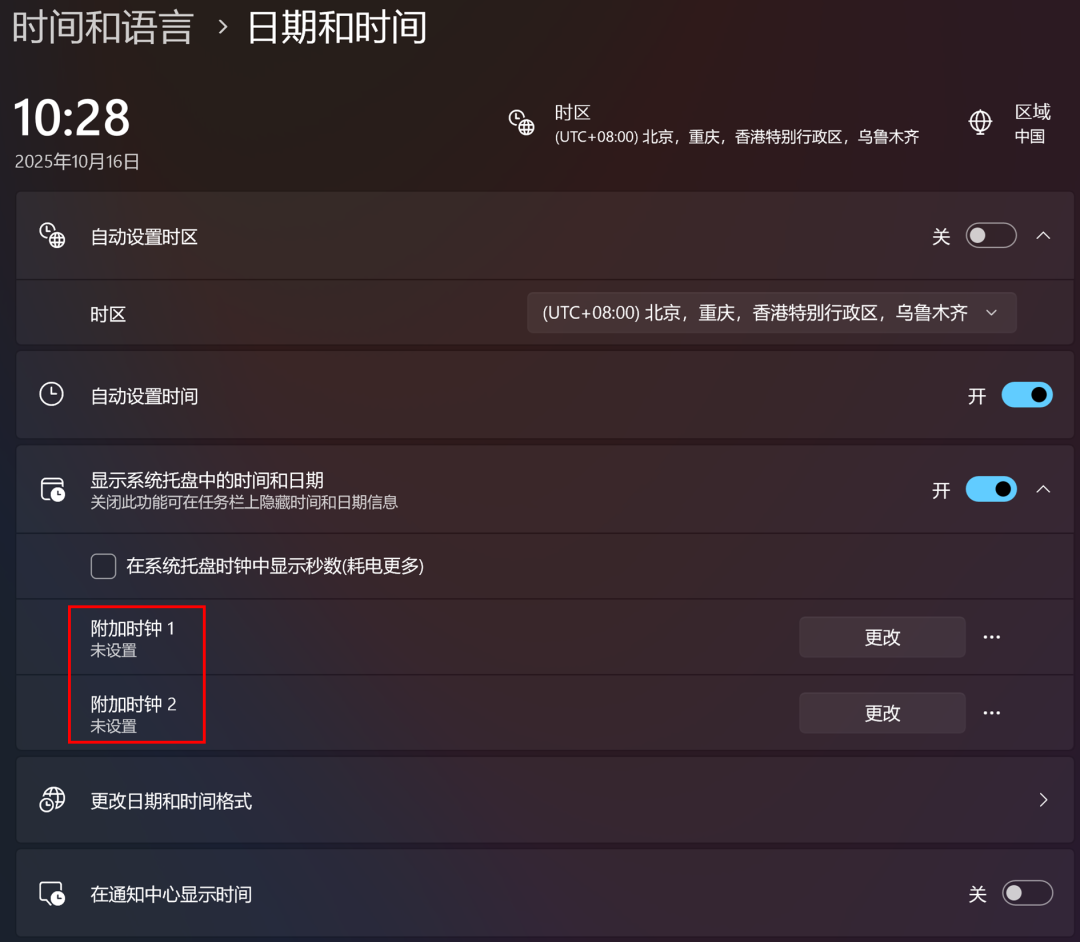This screenshot has width=1080, height=942.
Task: Click the clock icon beside 自动设置时间
Action: coord(52,395)
